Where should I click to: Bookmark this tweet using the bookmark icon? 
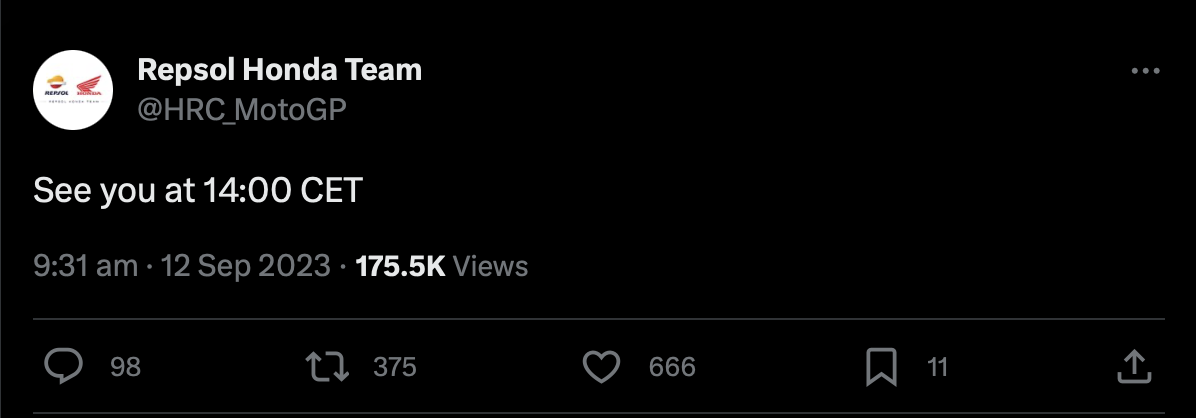pyautogui.click(x=880, y=367)
